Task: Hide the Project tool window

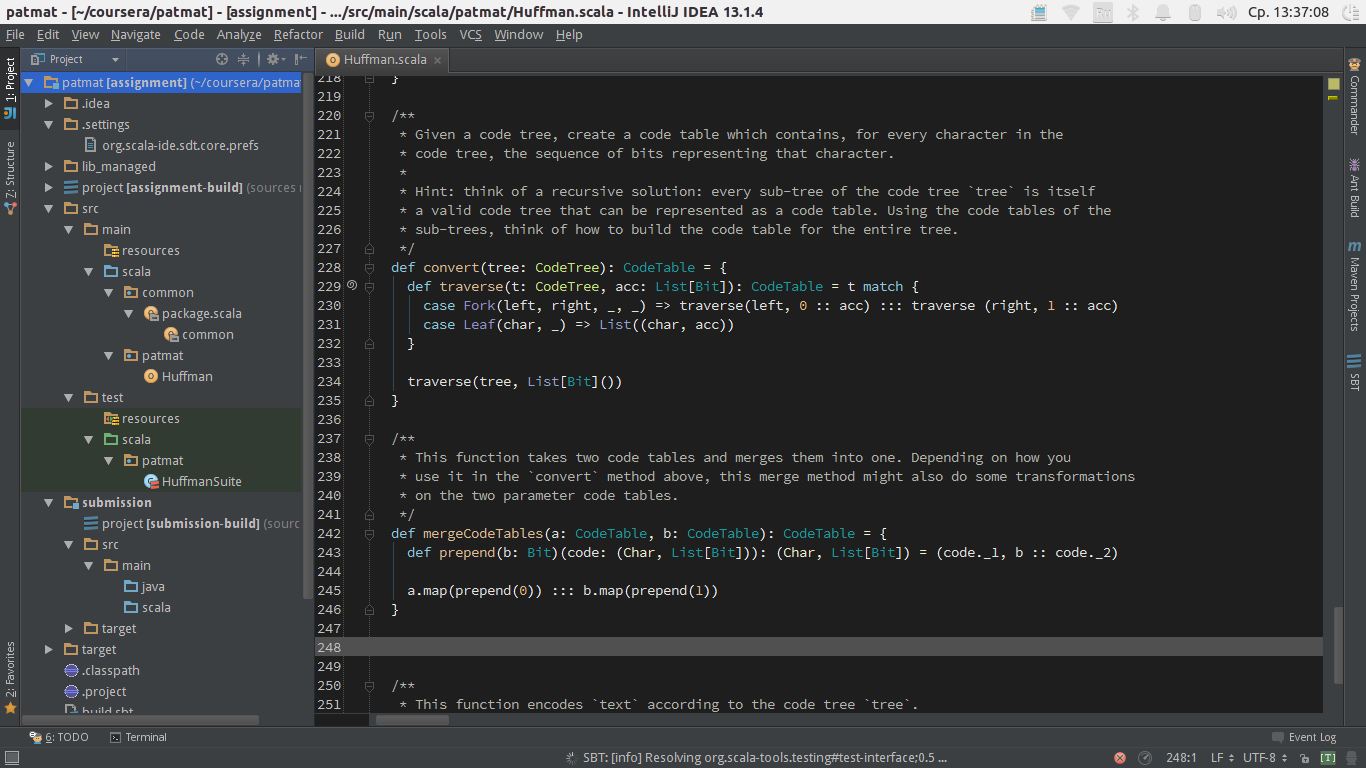Action: [300, 59]
